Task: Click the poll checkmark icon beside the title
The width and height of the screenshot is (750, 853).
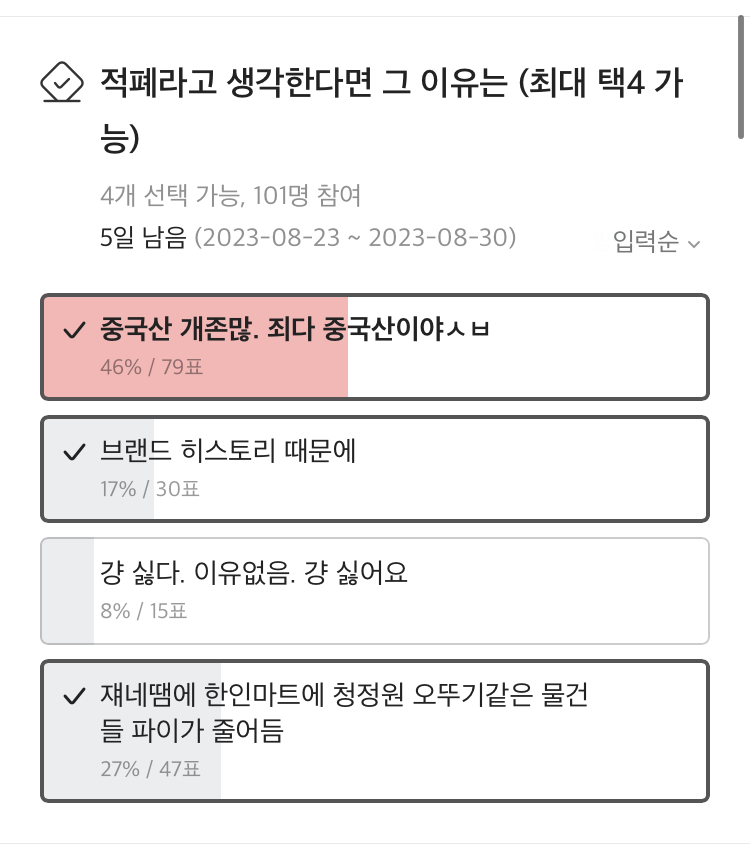Action: (61, 82)
